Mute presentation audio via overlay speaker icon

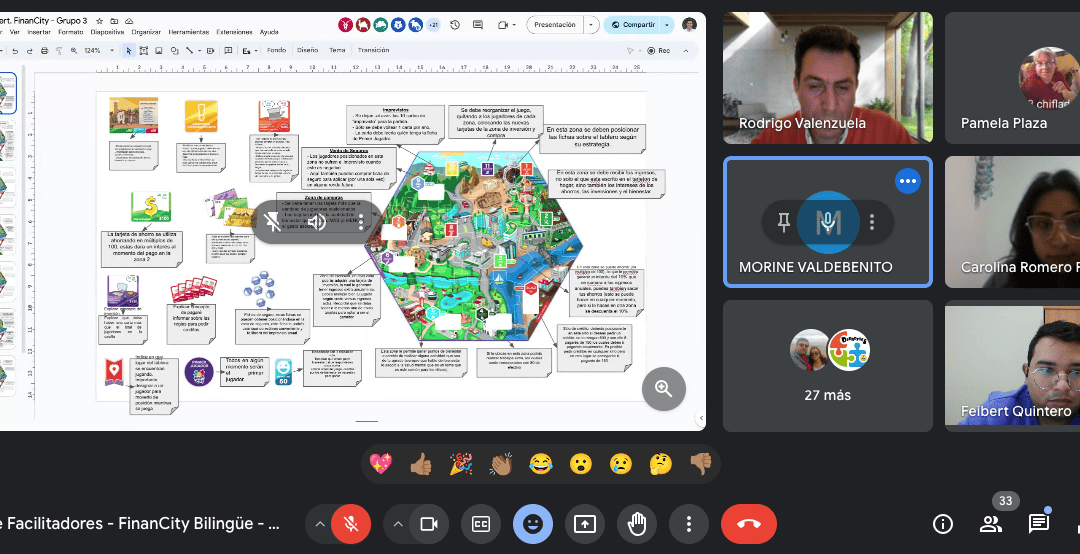pyautogui.click(x=317, y=222)
